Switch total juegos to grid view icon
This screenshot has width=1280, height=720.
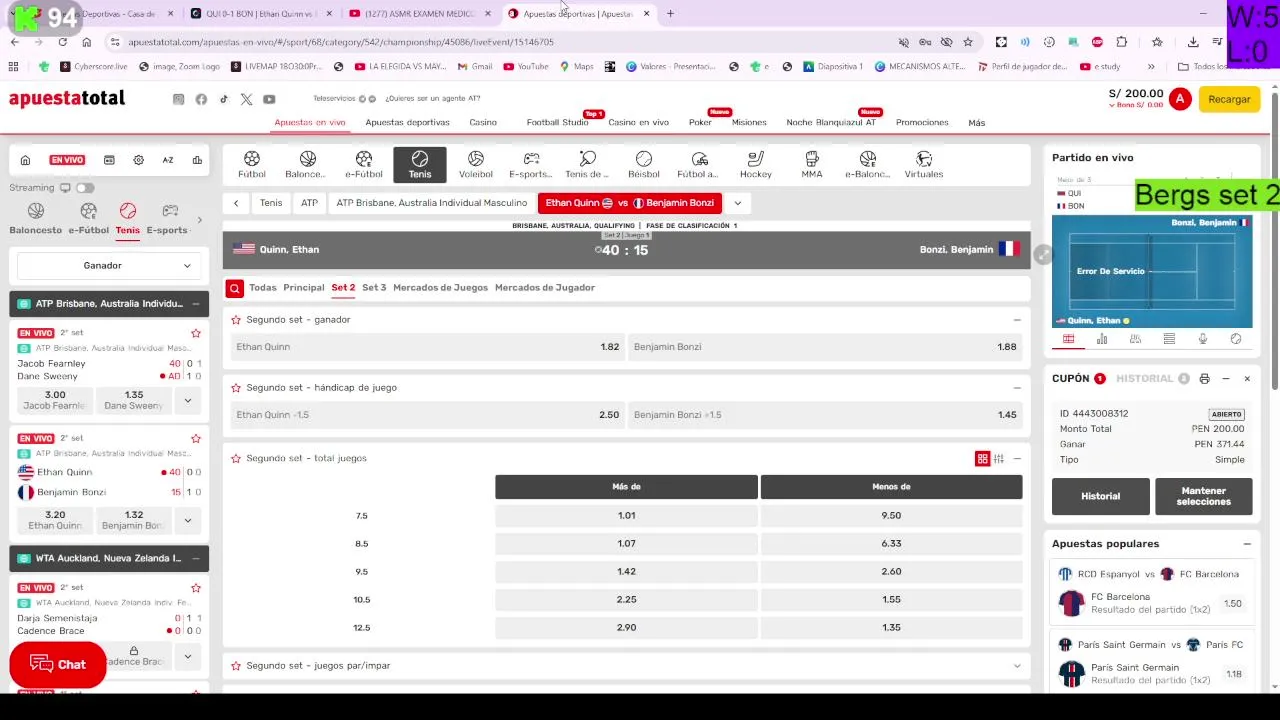(x=982, y=459)
